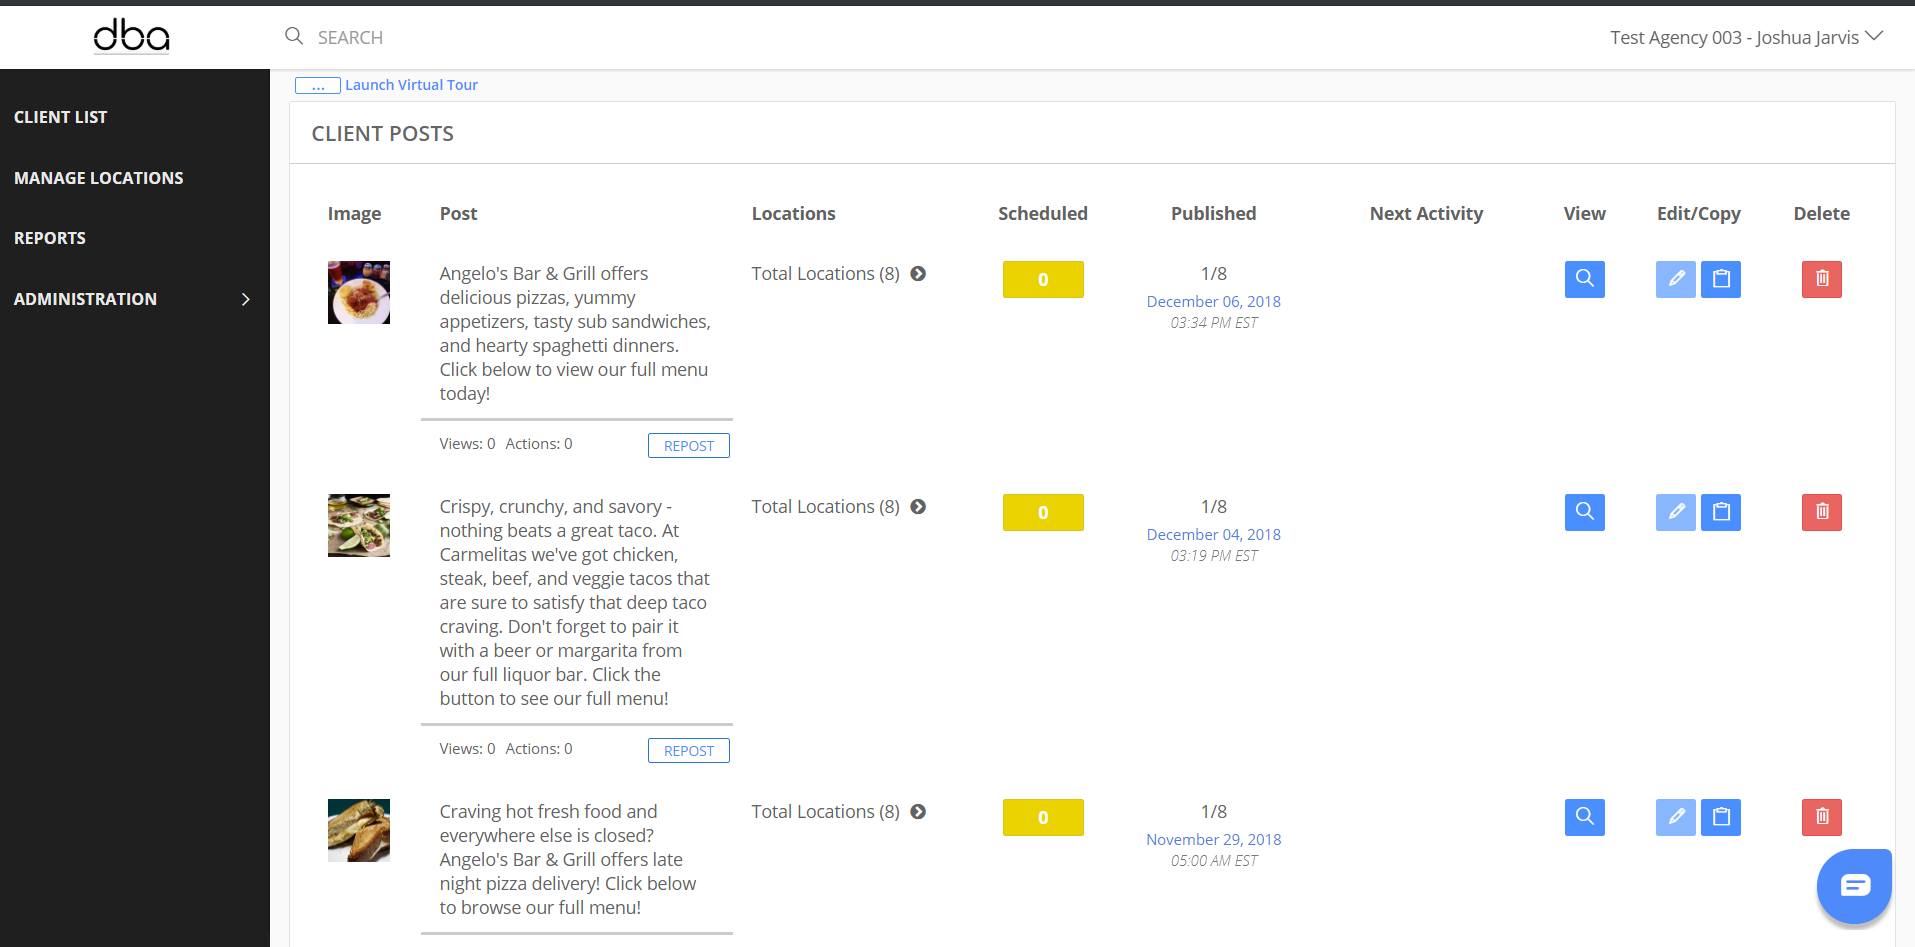Go to Manage Locations

(98, 178)
